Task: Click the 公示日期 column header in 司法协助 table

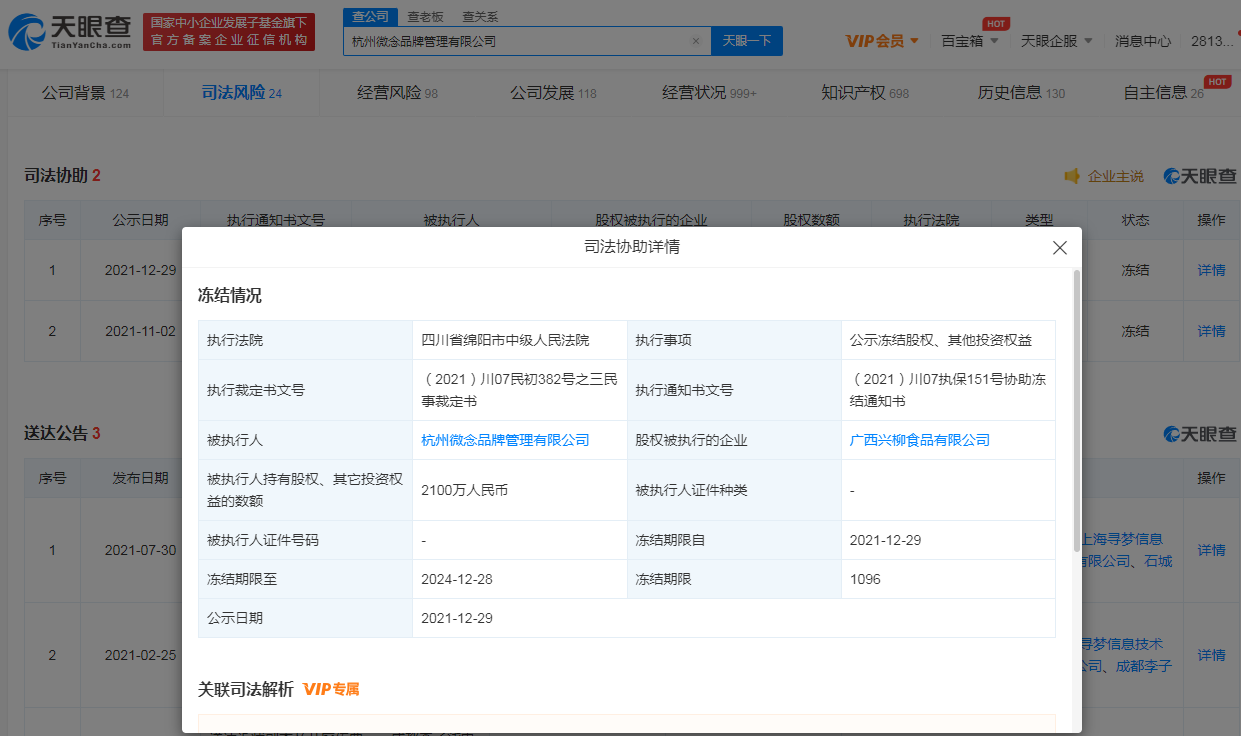Action: coord(140,220)
